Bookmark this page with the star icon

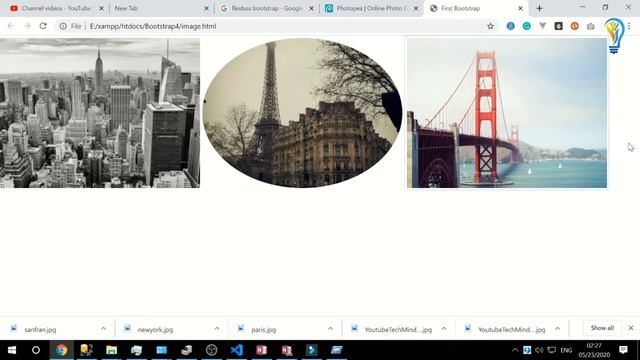490,26
